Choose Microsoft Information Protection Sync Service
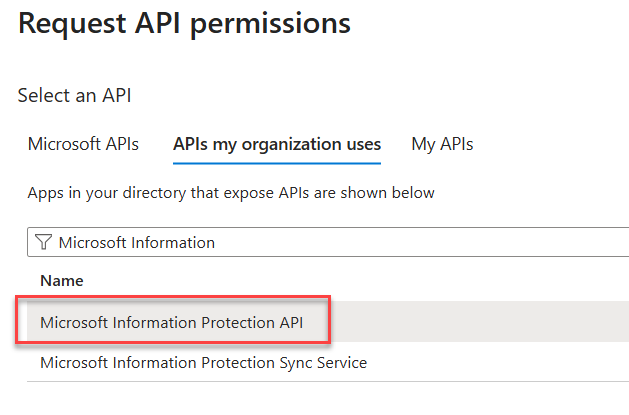 203,362
